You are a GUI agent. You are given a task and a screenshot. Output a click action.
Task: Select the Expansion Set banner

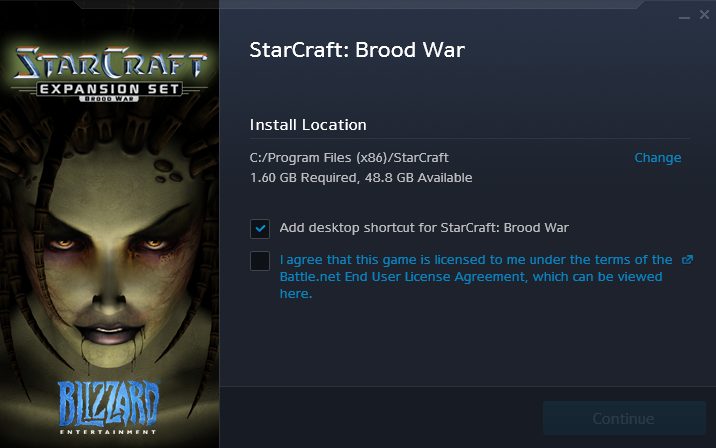110,89
